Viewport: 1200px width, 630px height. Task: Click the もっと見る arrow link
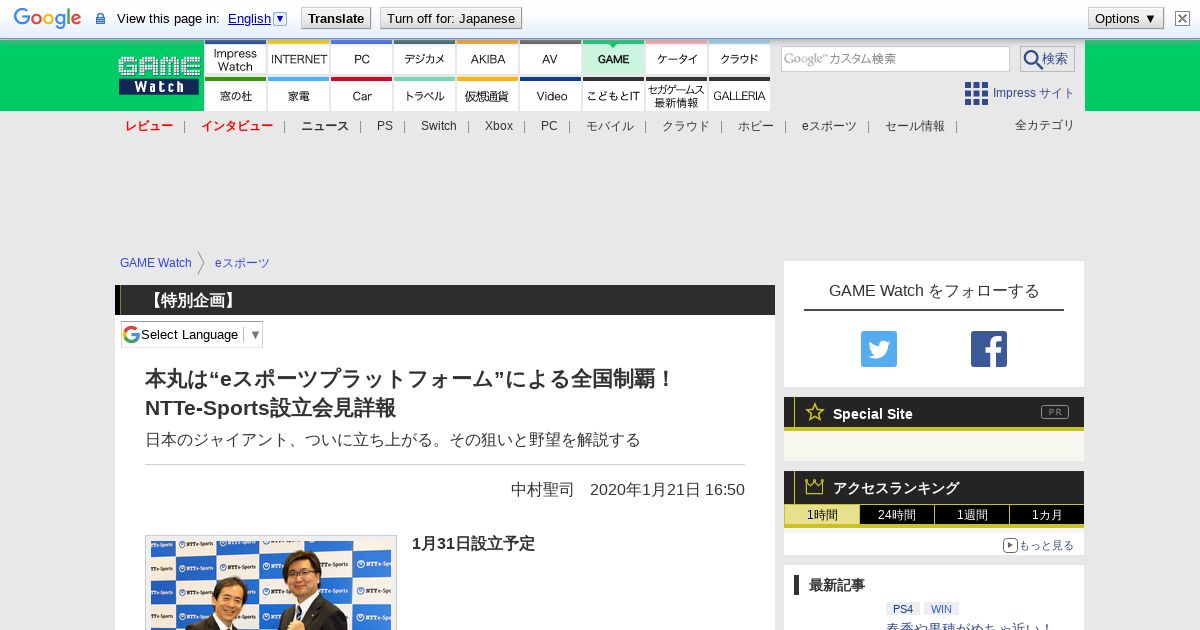tap(1038, 545)
